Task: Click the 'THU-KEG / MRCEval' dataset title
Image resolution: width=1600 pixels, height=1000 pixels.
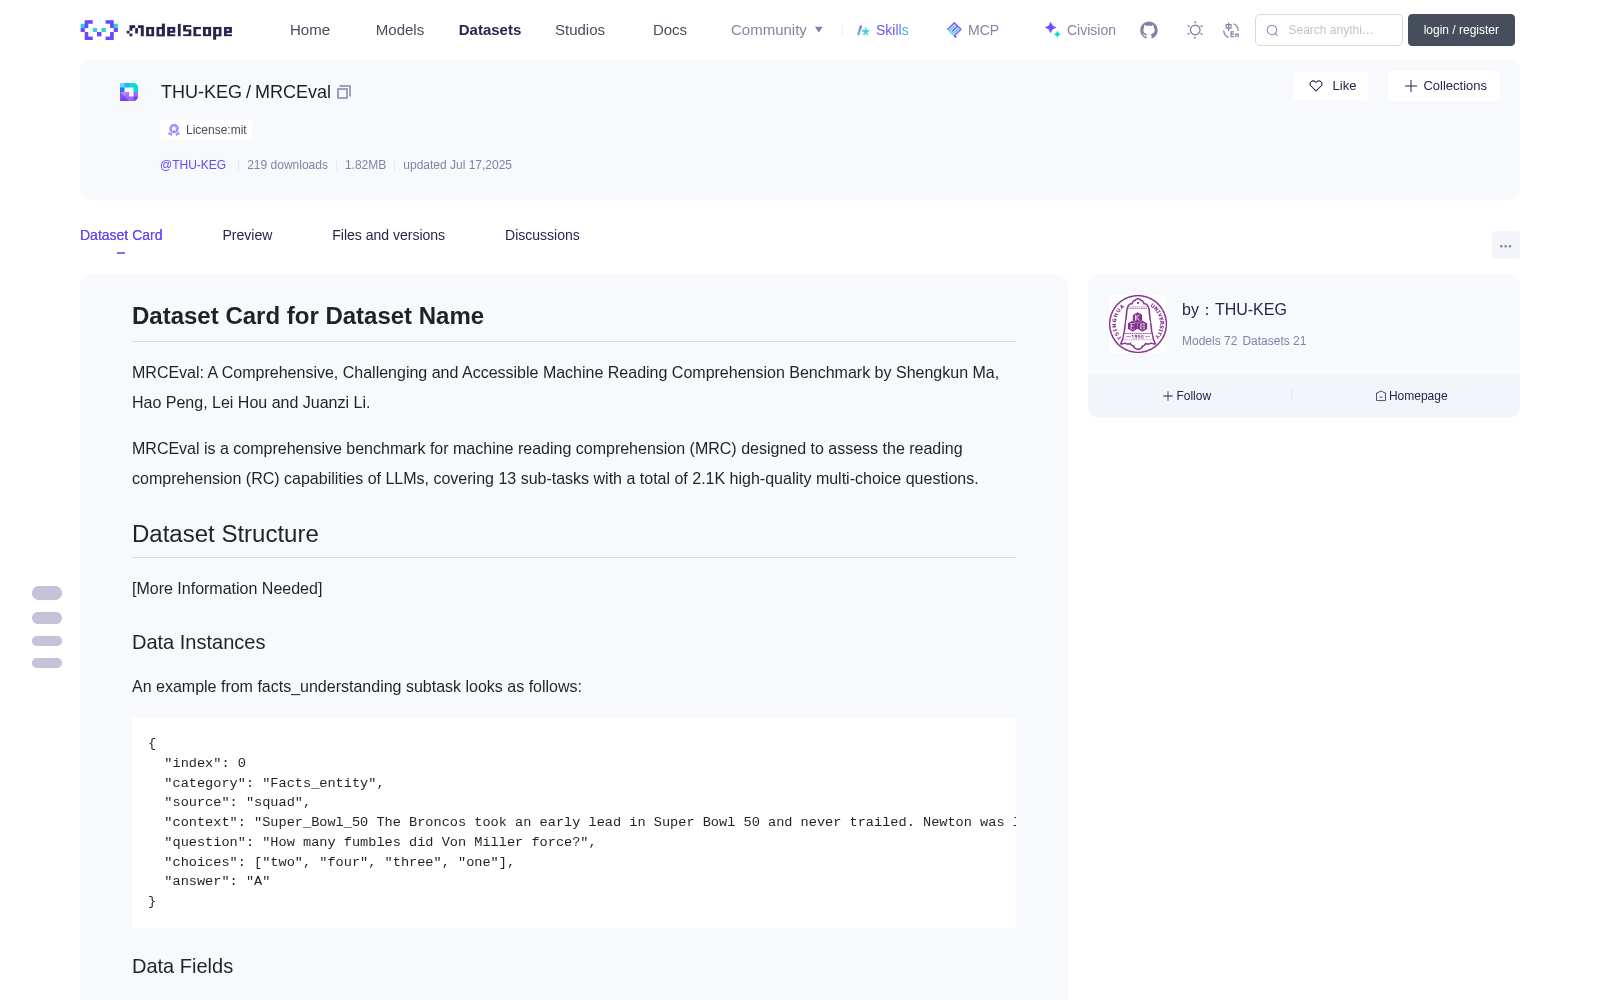Action: (246, 92)
